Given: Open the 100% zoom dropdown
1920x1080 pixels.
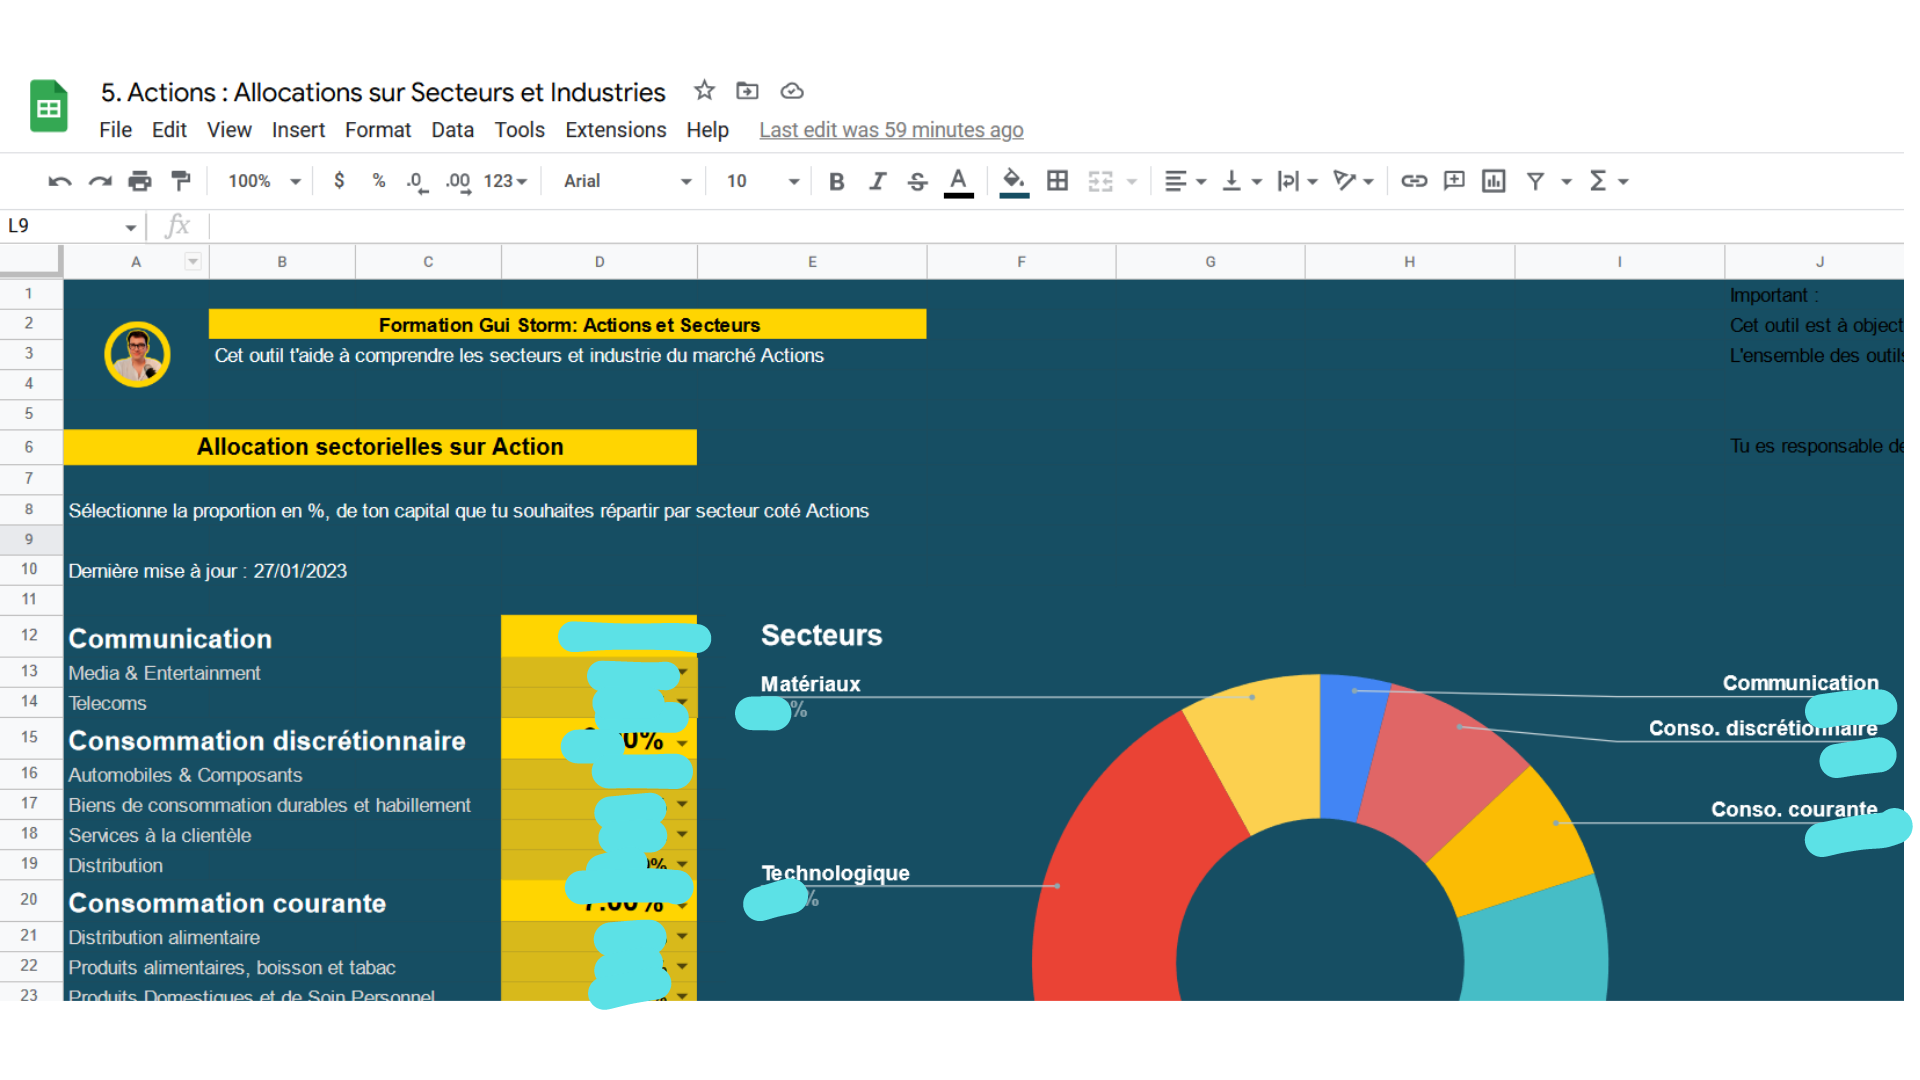Looking at the screenshot, I should [264, 181].
